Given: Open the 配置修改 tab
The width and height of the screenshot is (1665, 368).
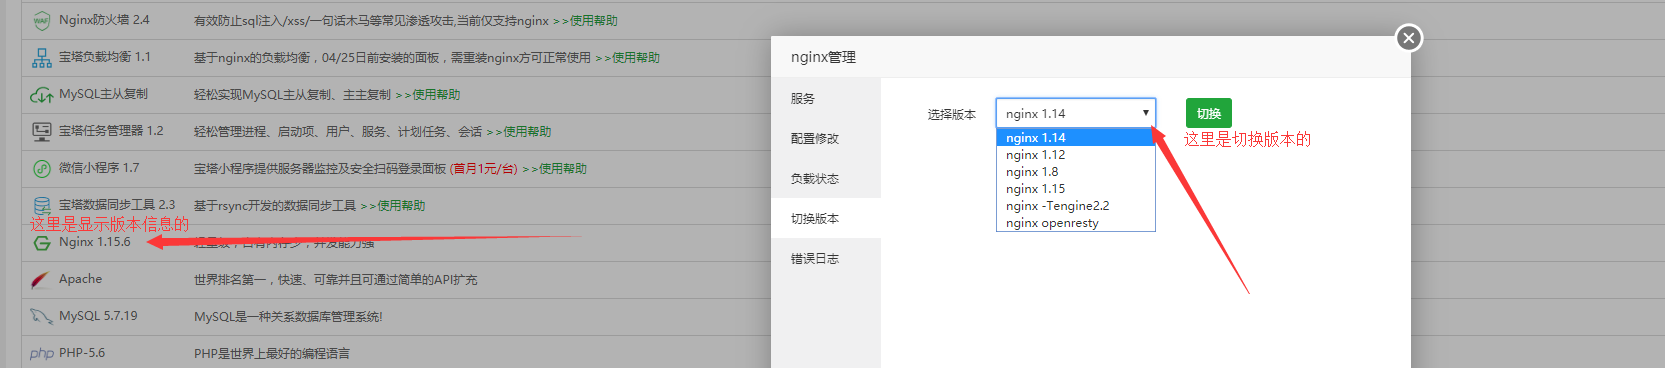Looking at the screenshot, I should (826, 138).
